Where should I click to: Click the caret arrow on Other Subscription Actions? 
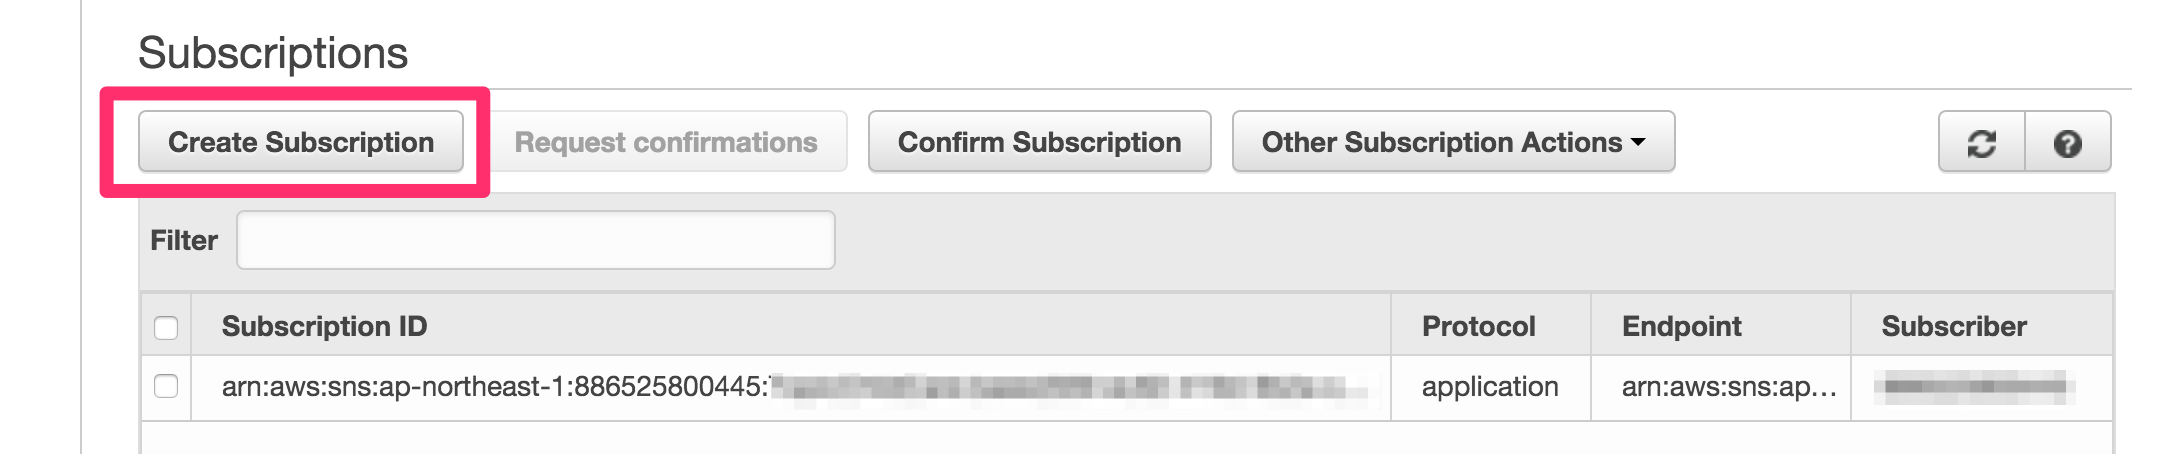(x=1638, y=143)
